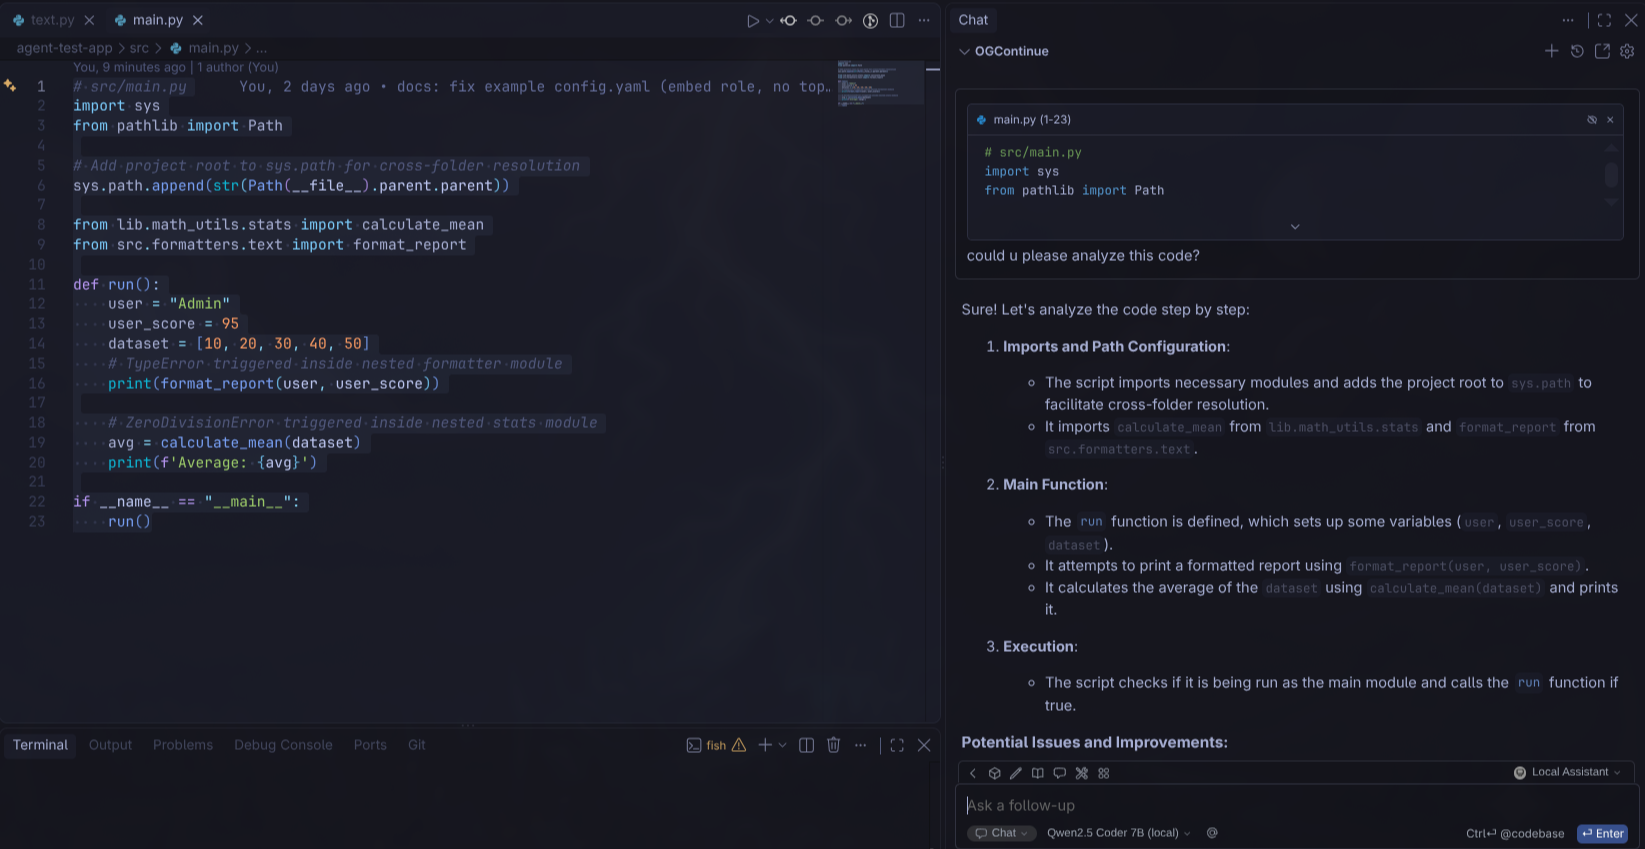Viewport: 1645px width, 849px height.
Task: Click the cube models icon in chat toolbar
Action: [995, 773]
